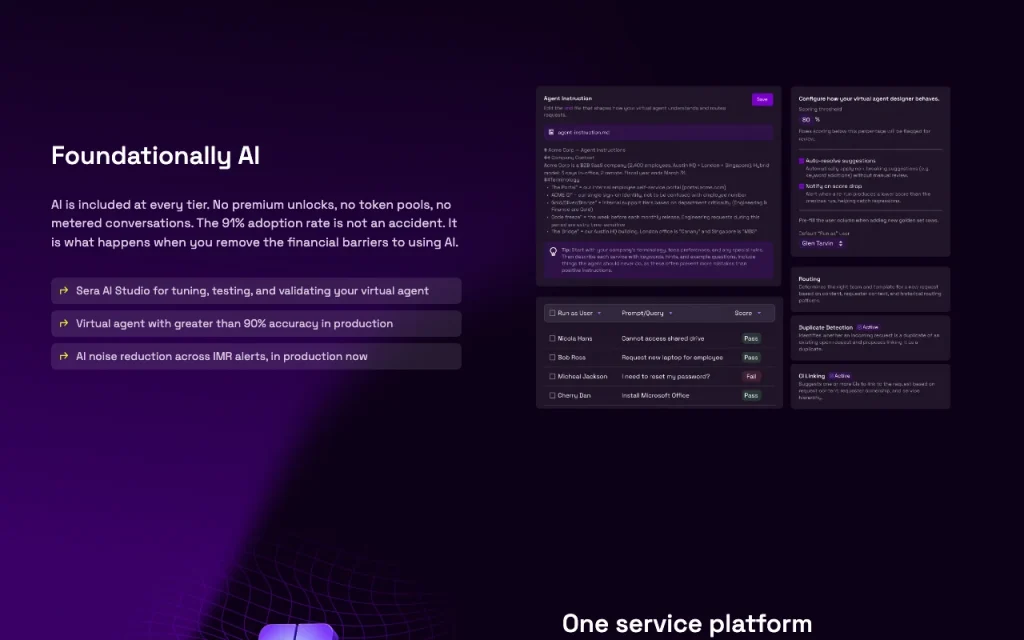Click the Agent Instruction panel title
This screenshot has width=1024, height=640.
coord(568,99)
